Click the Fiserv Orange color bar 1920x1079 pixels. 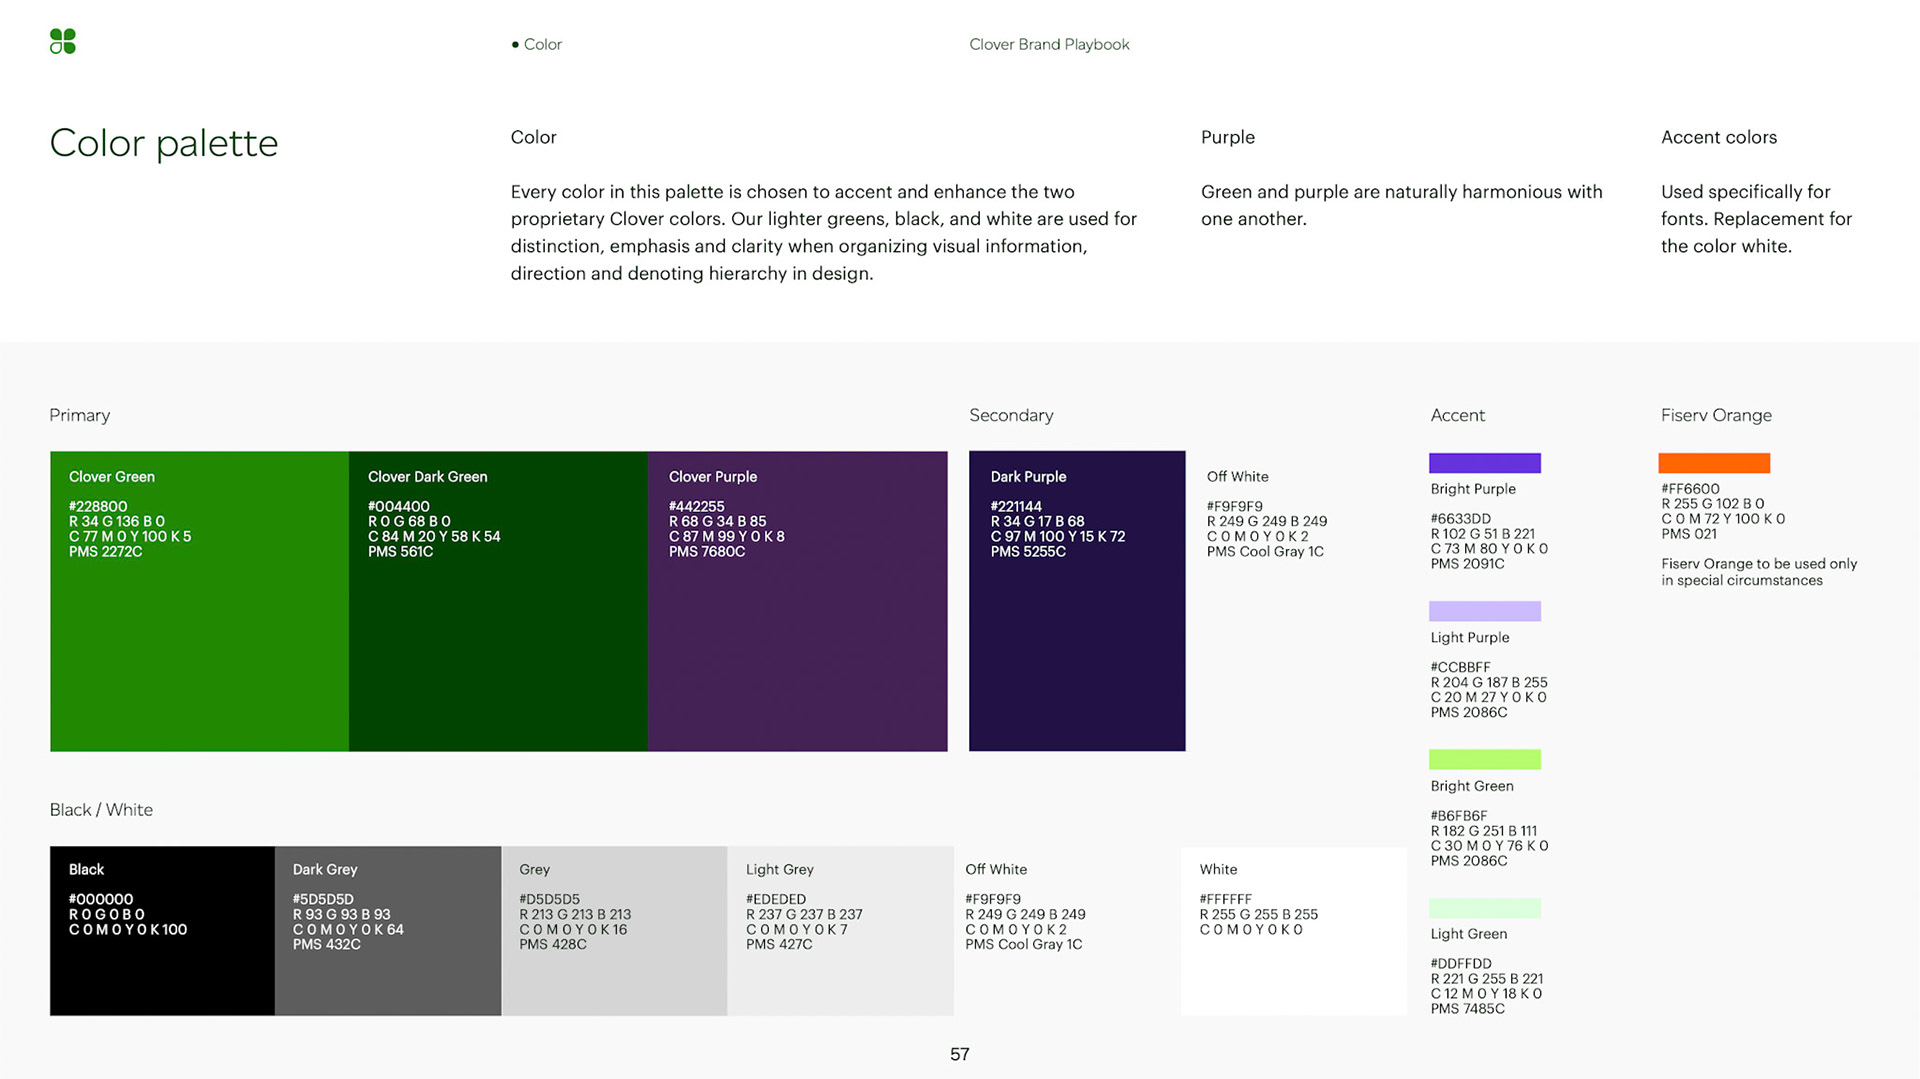[x=1713, y=463]
